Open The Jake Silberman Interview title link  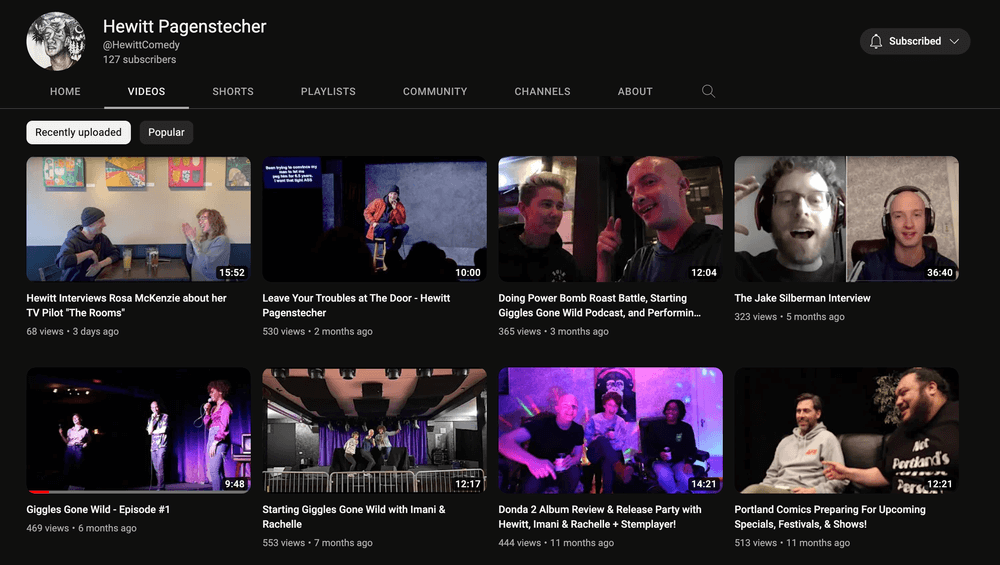pyautogui.click(x=802, y=298)
